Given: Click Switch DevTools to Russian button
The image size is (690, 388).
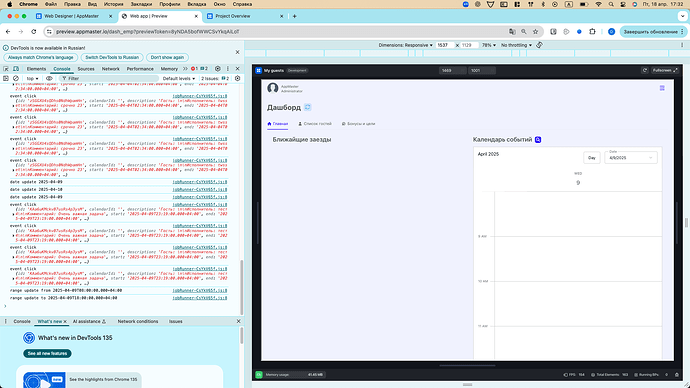Looking at the screenshot, I should point(112,57).
